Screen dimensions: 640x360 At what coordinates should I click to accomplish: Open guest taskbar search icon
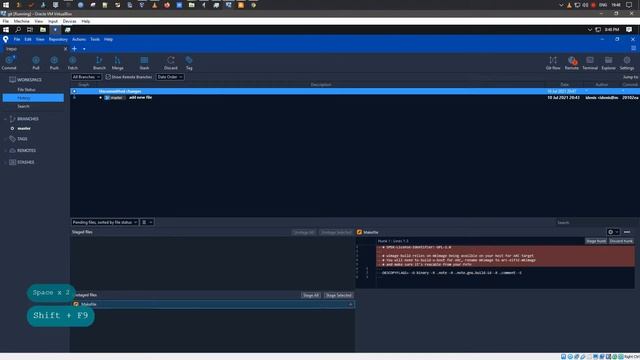point(18,30)
